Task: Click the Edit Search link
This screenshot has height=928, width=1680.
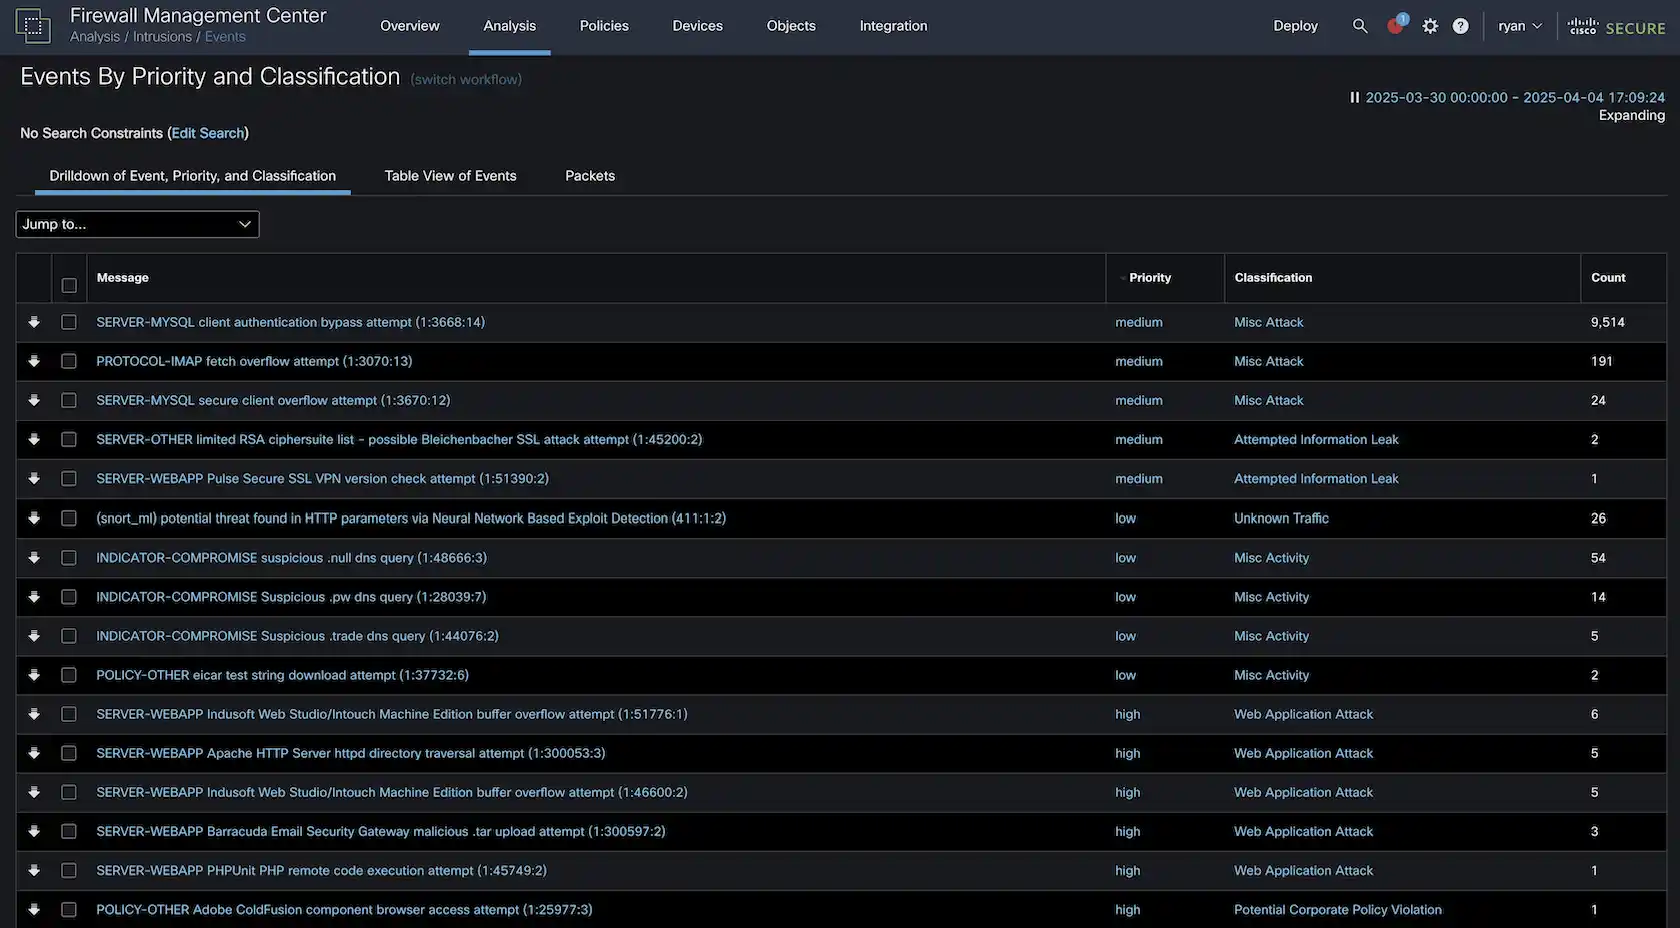Action: (x=208, y=132)
